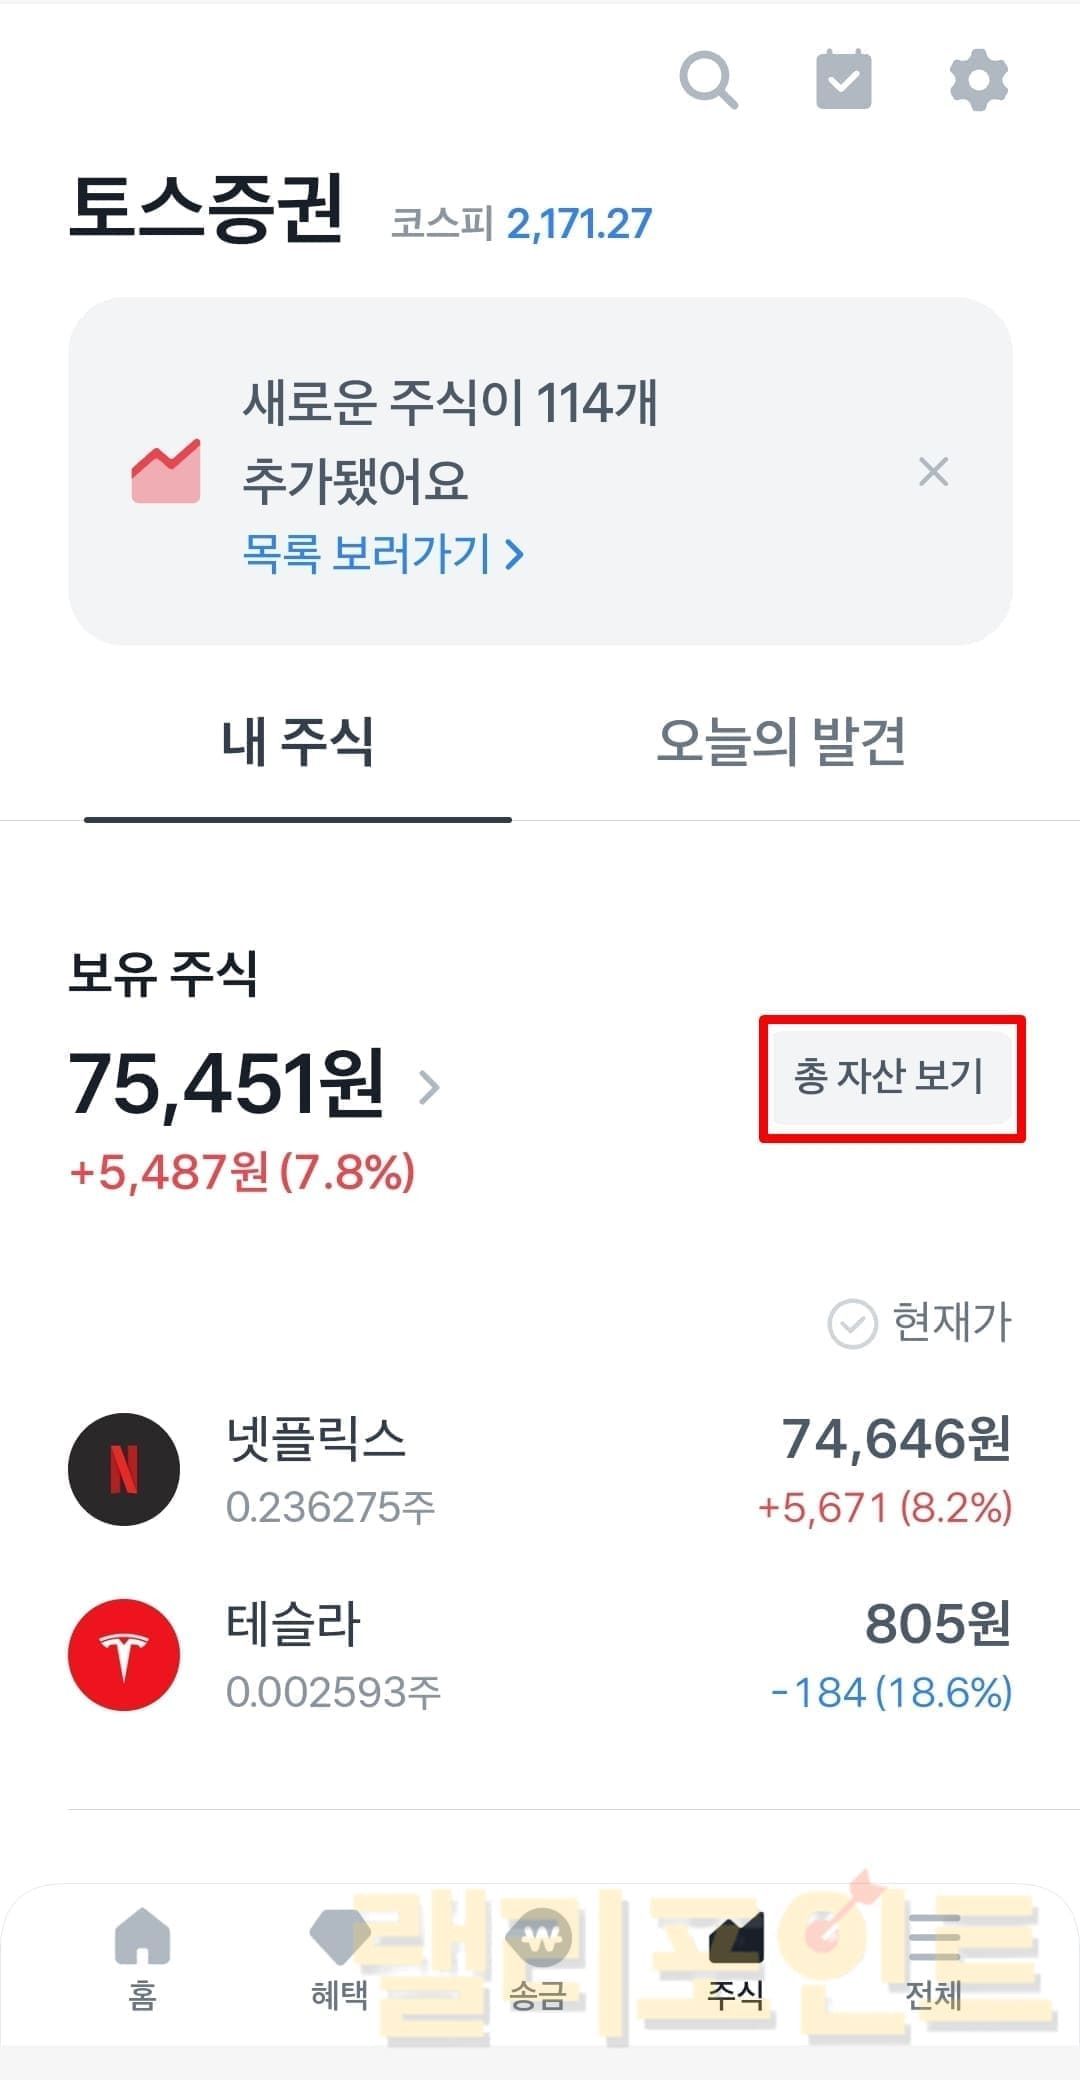1080x2080 pixels.
Task: Open the calendar check icon
Action: tap(844, 80)
